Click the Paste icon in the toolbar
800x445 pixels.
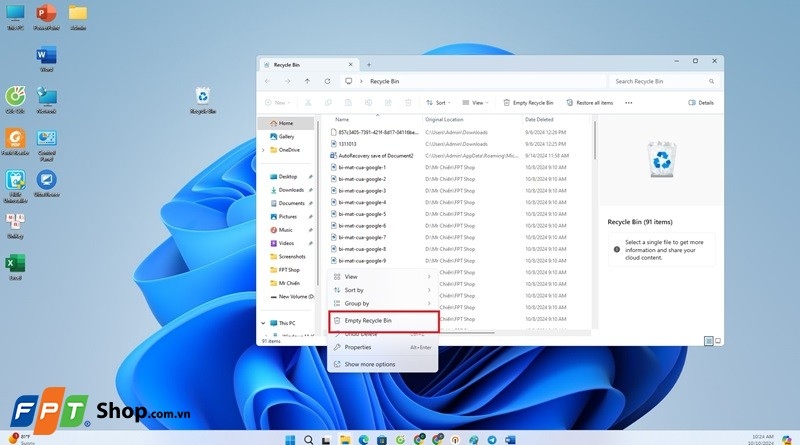click(x=348, y=103)
